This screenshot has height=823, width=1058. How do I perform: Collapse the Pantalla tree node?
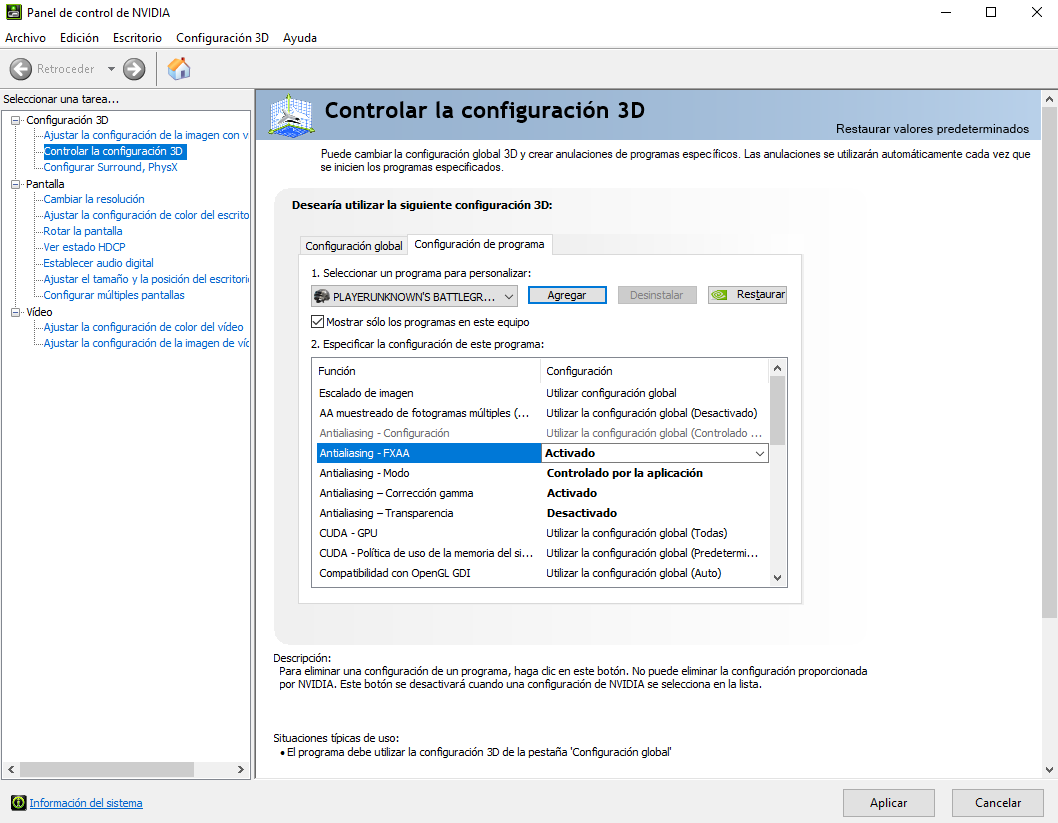(x=16, y=184)
